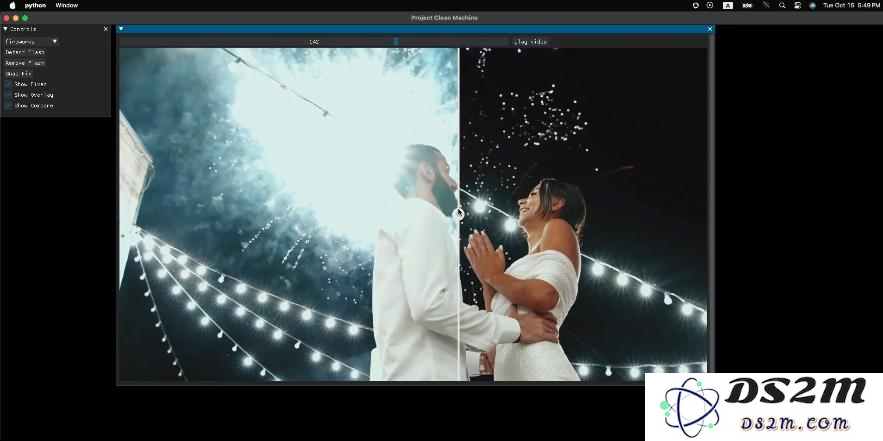Collapse the video viewer panel triangle

(x=121, y=29)
